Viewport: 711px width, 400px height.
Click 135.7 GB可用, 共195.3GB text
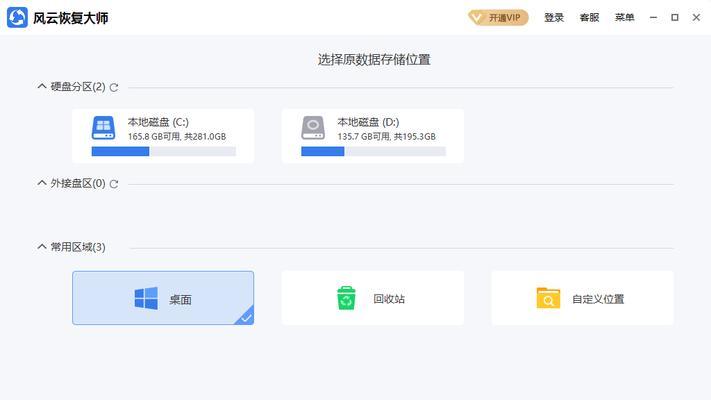[x=386, y=137]
